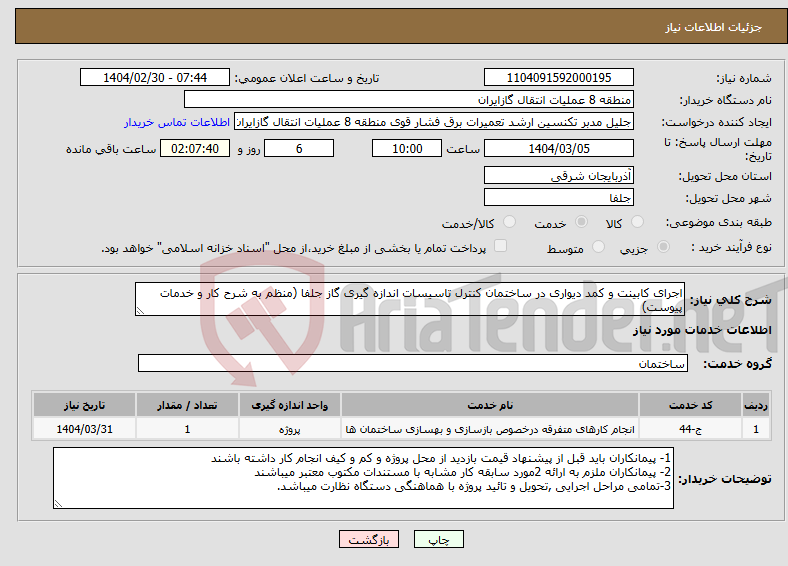Click the نام خدمت column header
This screenshot has height=566, width=788.
pyautogui.click(x=490, y=405)
